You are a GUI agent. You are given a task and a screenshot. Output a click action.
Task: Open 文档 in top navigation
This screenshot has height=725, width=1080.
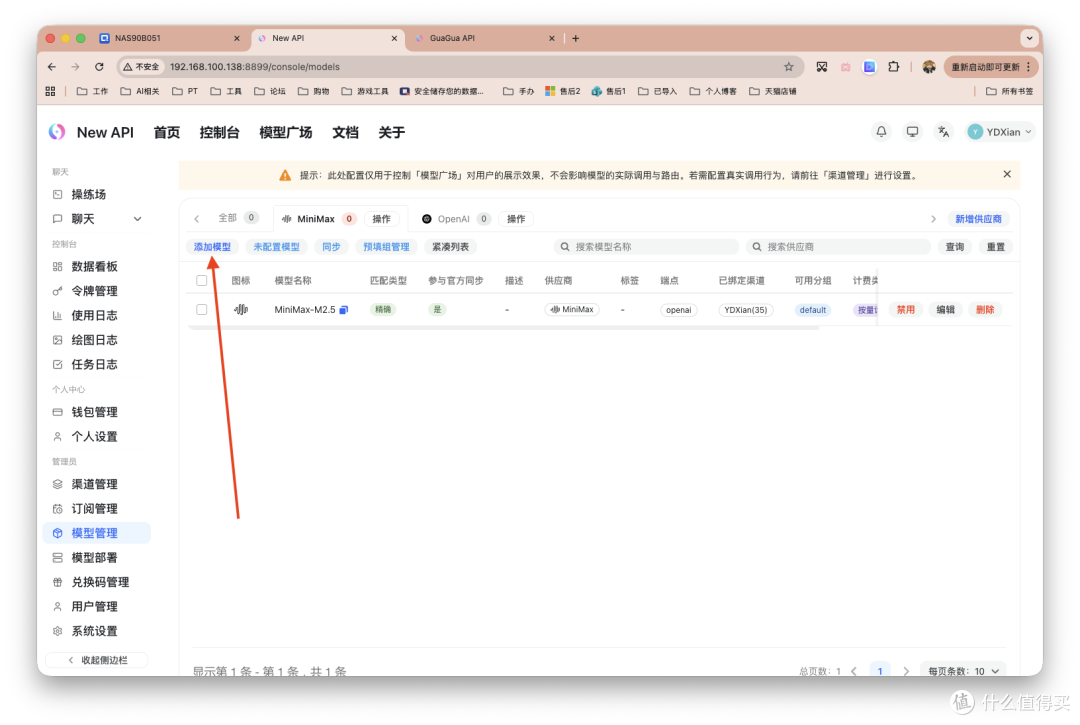345,132
